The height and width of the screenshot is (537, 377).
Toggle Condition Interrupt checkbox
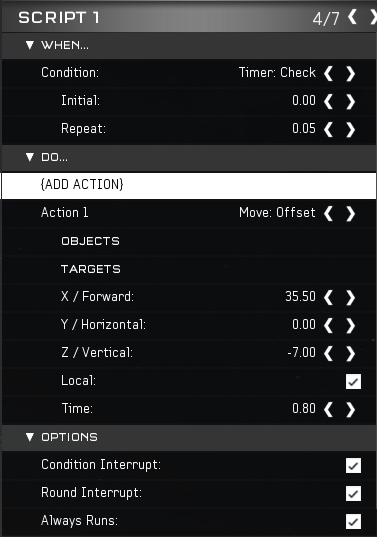click(353, 465)
